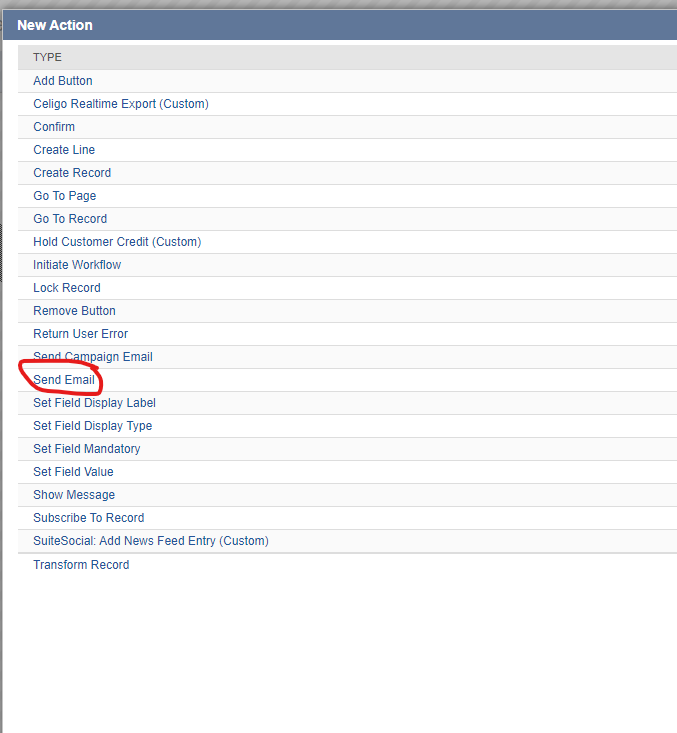The image size is (677, 733).
Task: Select the Add Button action type
Action: click(x=63, y=81)
